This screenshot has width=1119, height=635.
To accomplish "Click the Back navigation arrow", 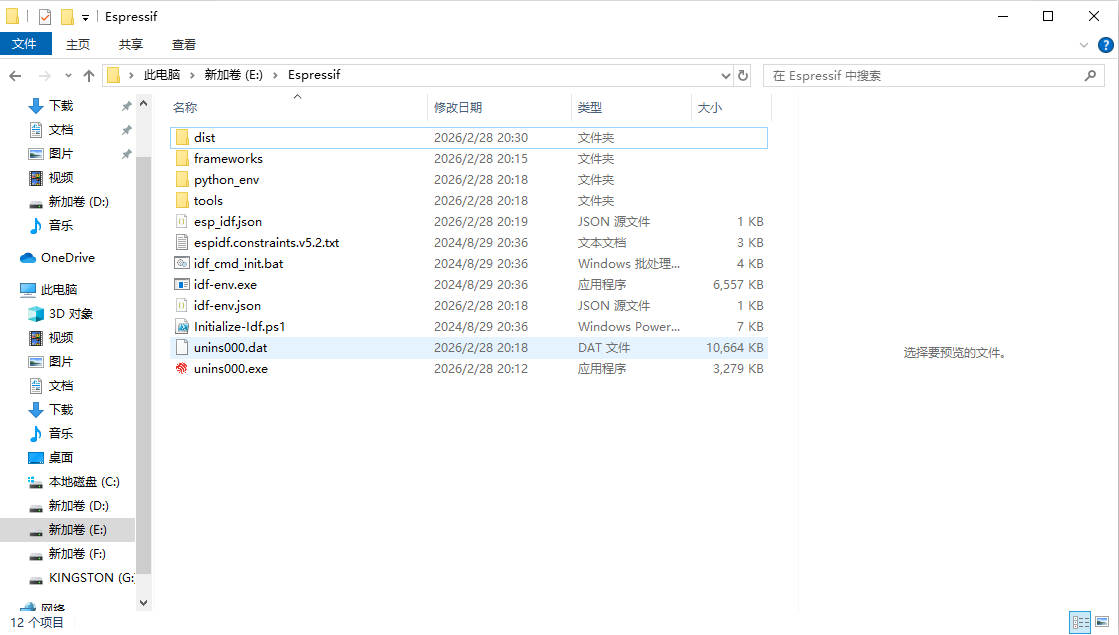I will 15,76.
